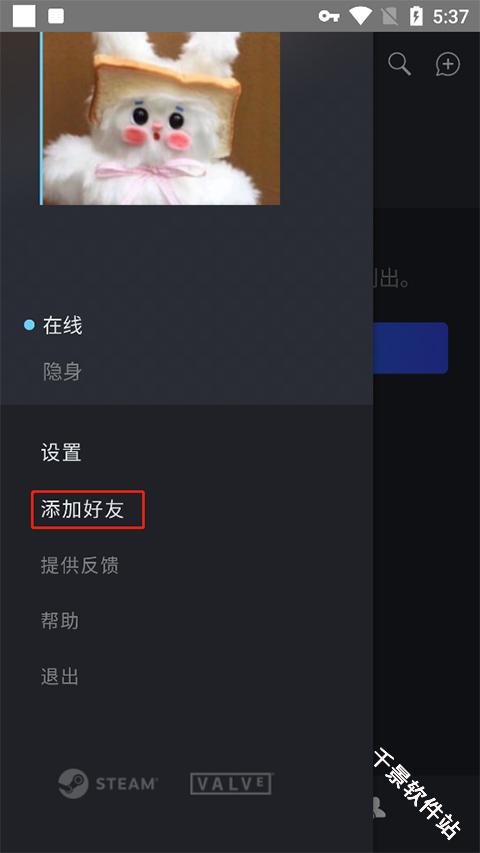Image resolution: width=480 pixels, height=853 pixels.
Task: Tap the Steam logo in the drawer
Action: [x=108, y=783]
